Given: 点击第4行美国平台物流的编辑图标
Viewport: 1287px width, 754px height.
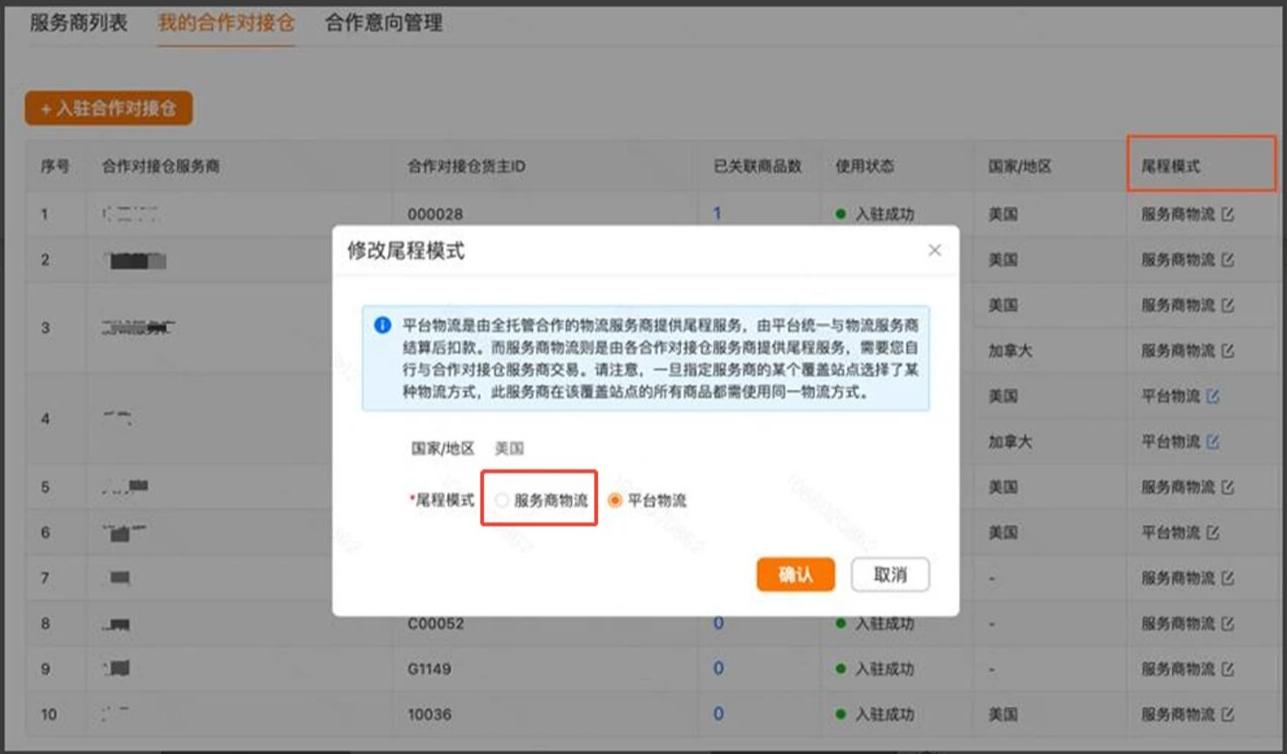Looking at the screenshot, I should coord(1213,397).
